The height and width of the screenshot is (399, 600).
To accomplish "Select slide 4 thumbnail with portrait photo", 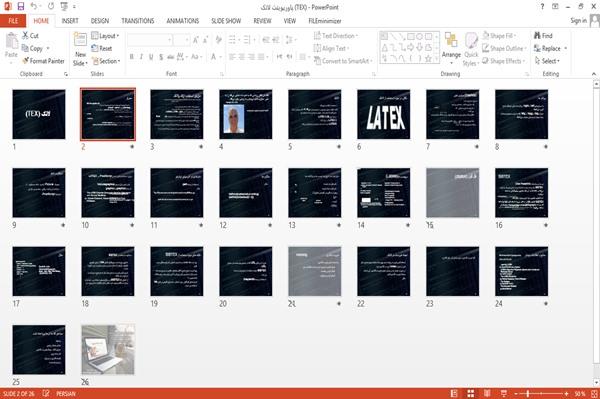I will 246,114.
